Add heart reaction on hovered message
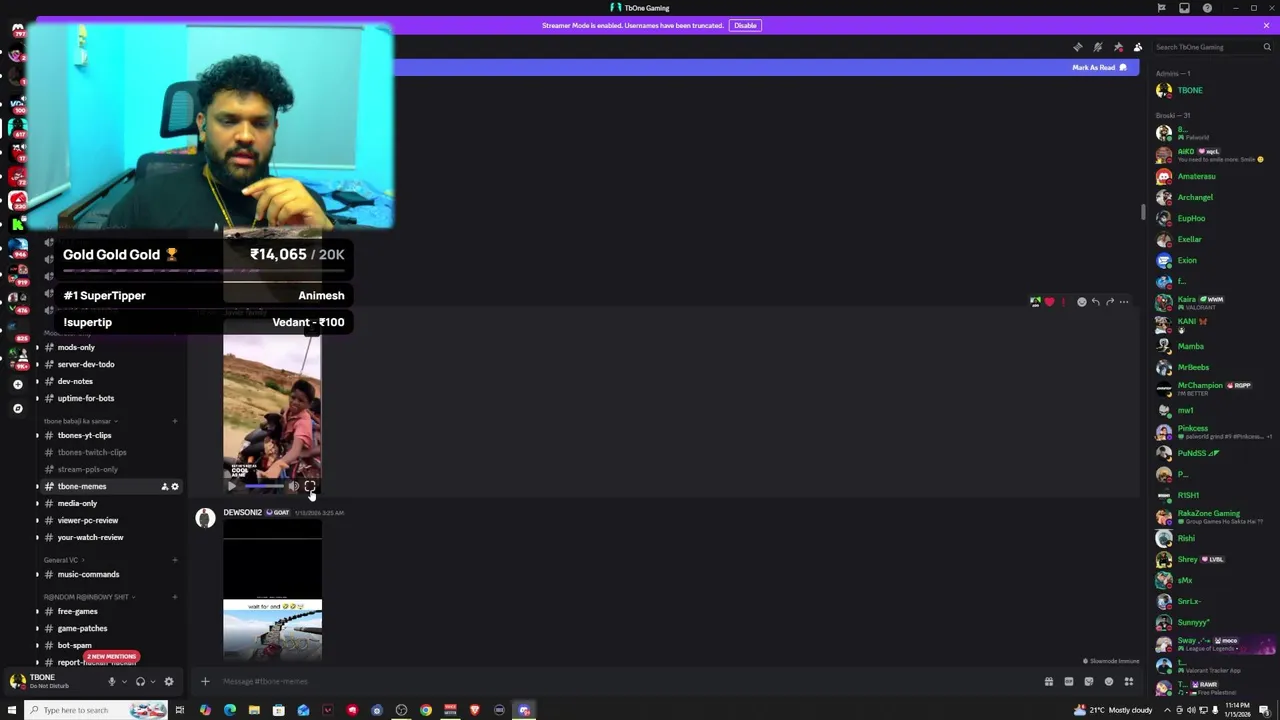The width and height of the screenshot is (1280, 720). (1049, 302)
